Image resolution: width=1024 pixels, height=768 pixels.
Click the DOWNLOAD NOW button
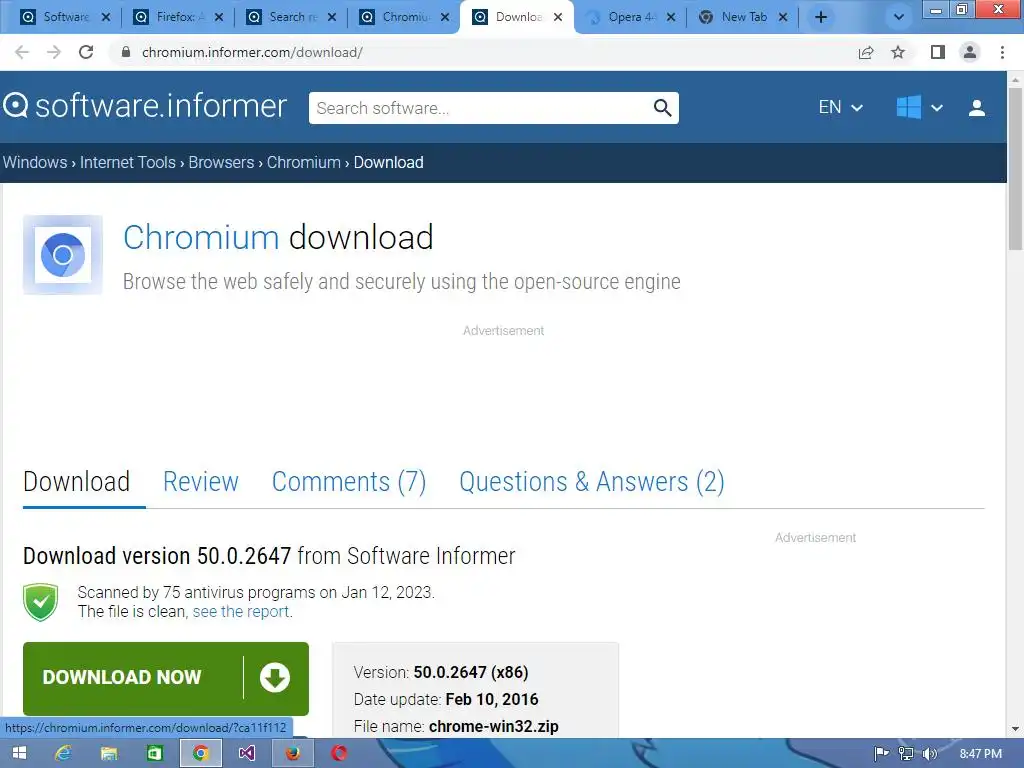click(x=166, y=678)
